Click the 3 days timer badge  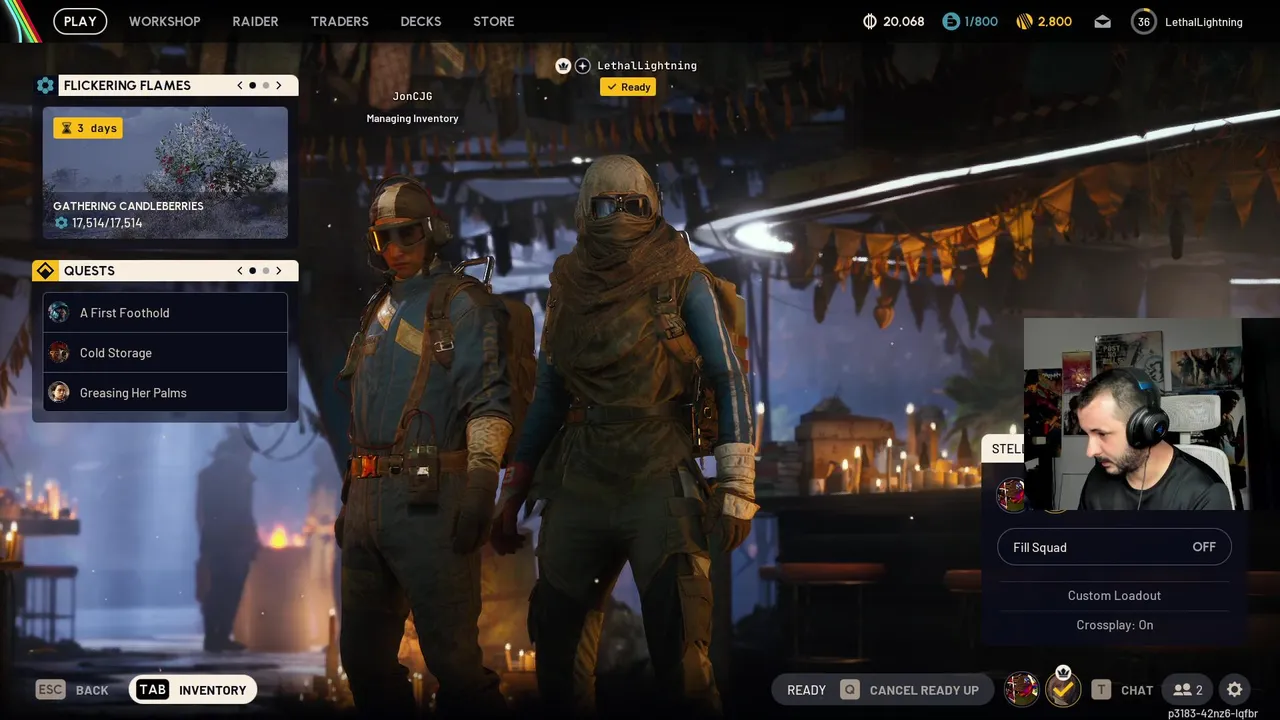point(88,128)
